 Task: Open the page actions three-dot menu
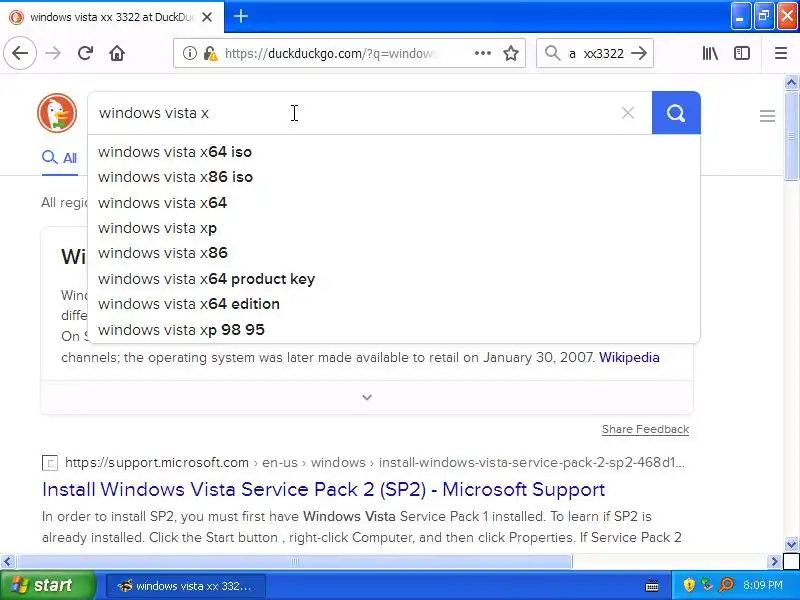(483, 53)
